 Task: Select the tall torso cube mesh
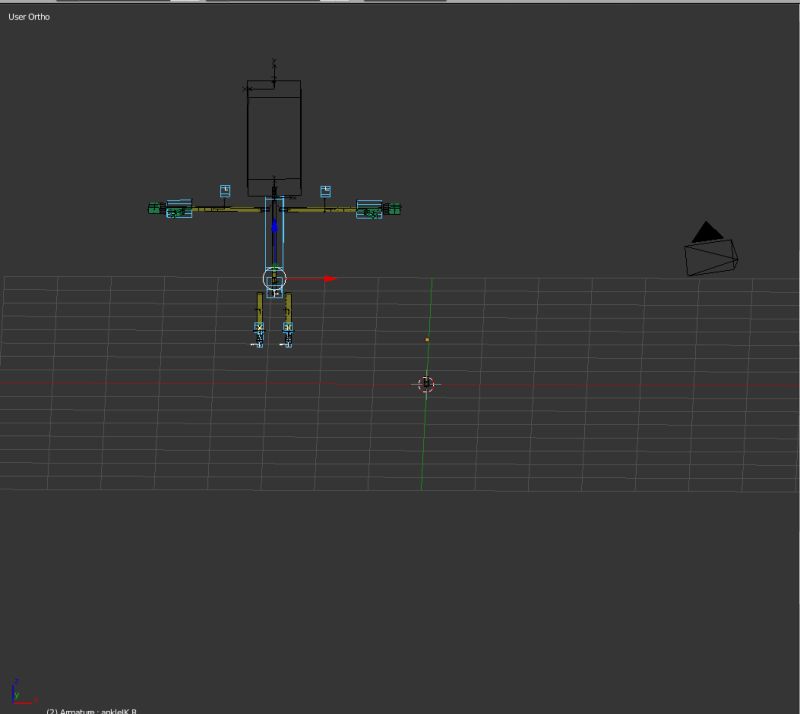[274, 130]
